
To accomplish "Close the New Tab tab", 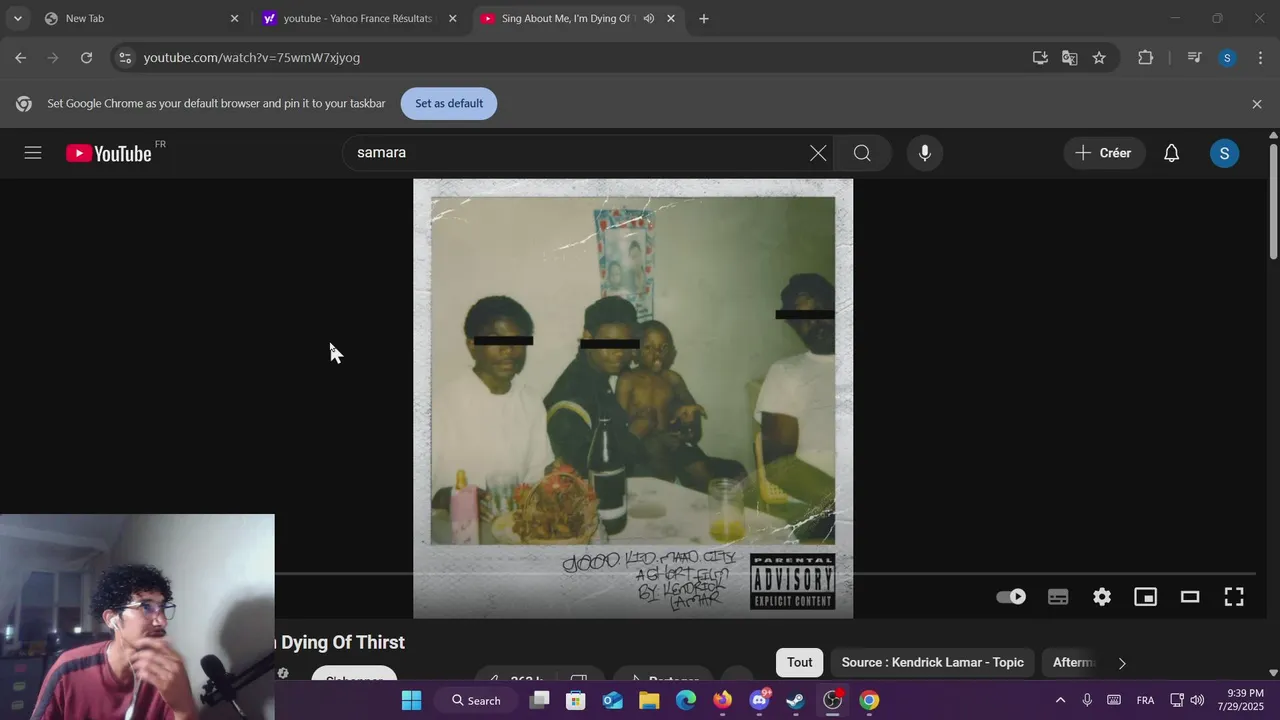I will coord(235,18).
